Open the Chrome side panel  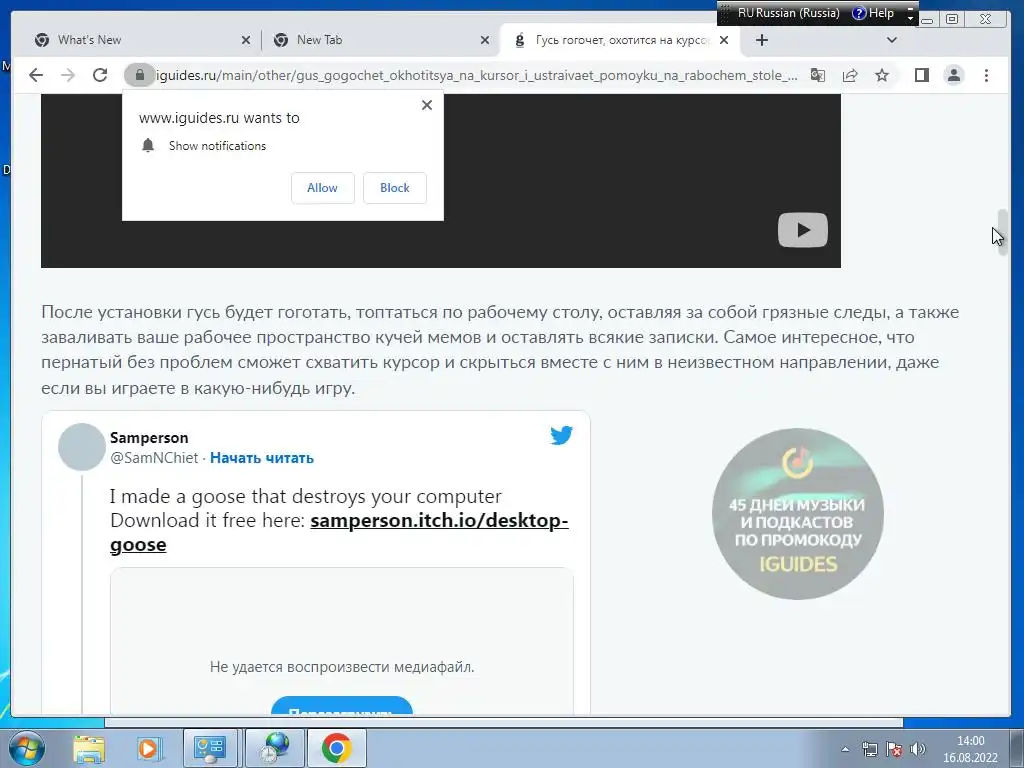pyautogui.click(x=921, y=75)
